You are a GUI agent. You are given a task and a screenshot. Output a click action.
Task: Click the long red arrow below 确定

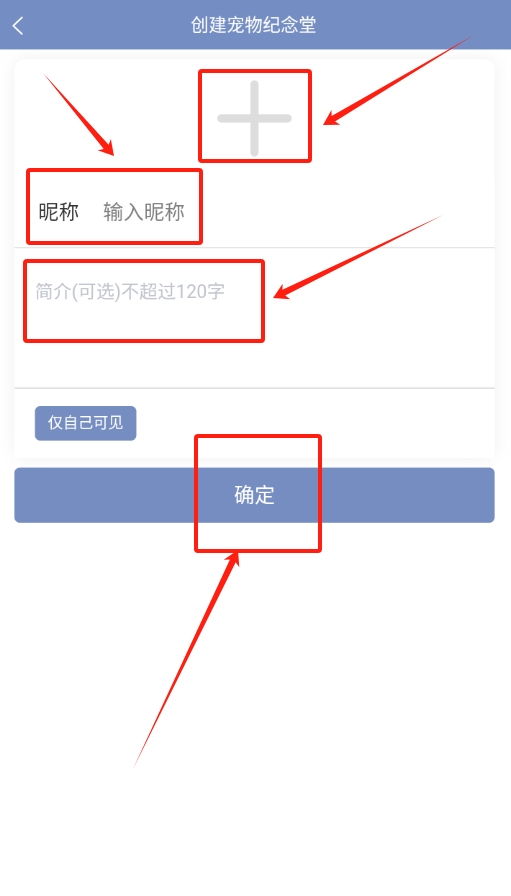pos(186,659)
